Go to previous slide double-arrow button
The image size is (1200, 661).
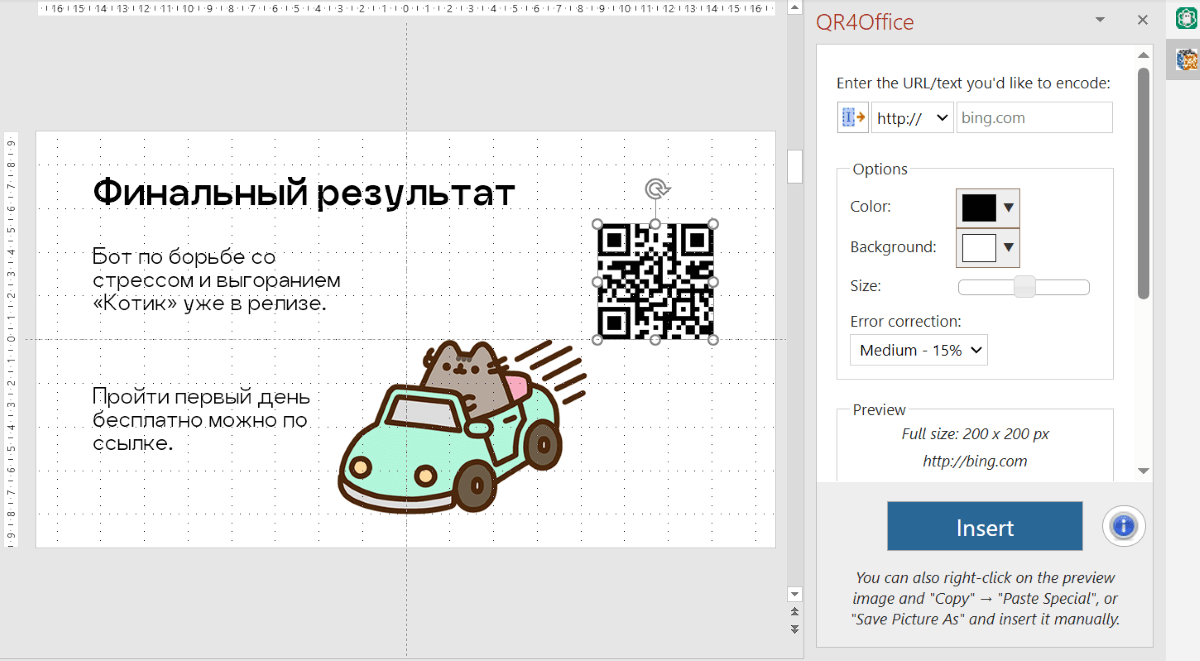(795, 611)
